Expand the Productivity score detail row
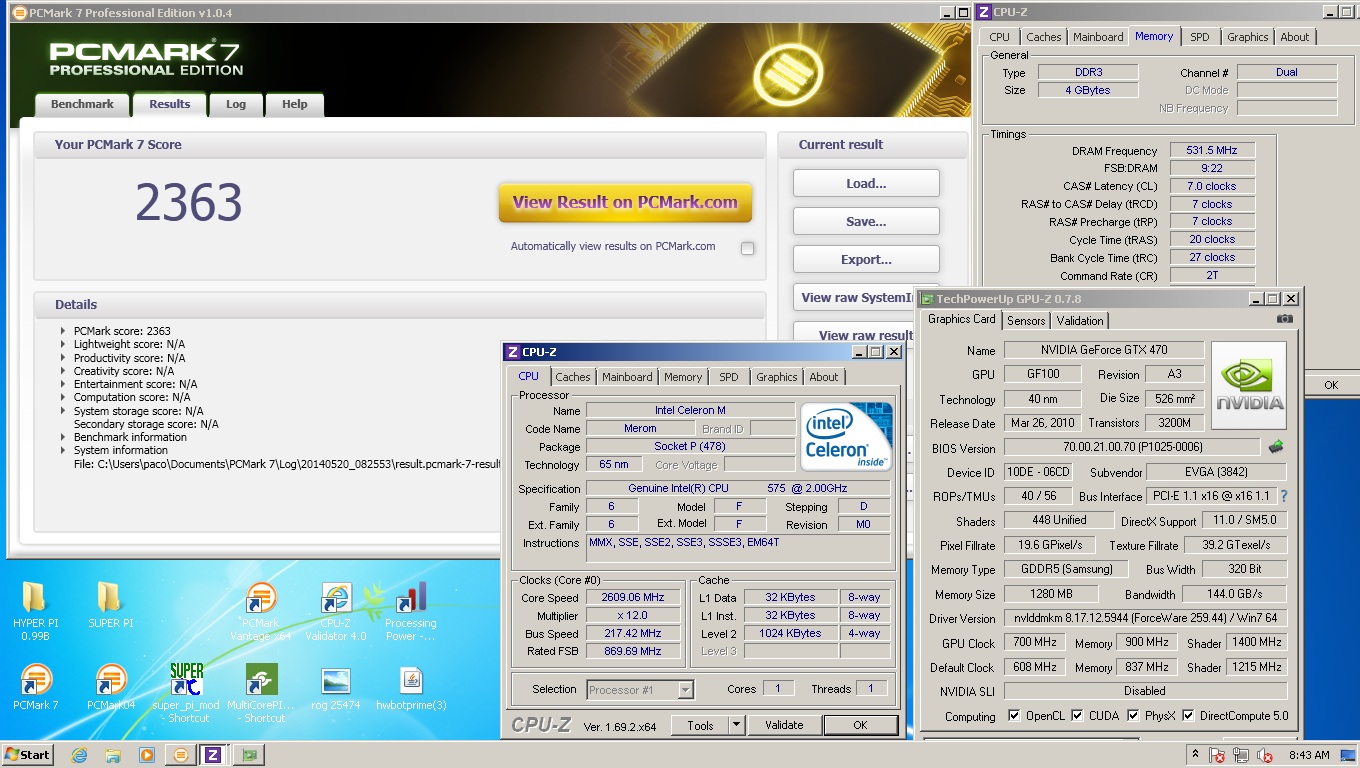Screen dimensions: 1360x768 click(x=64, y=357)
